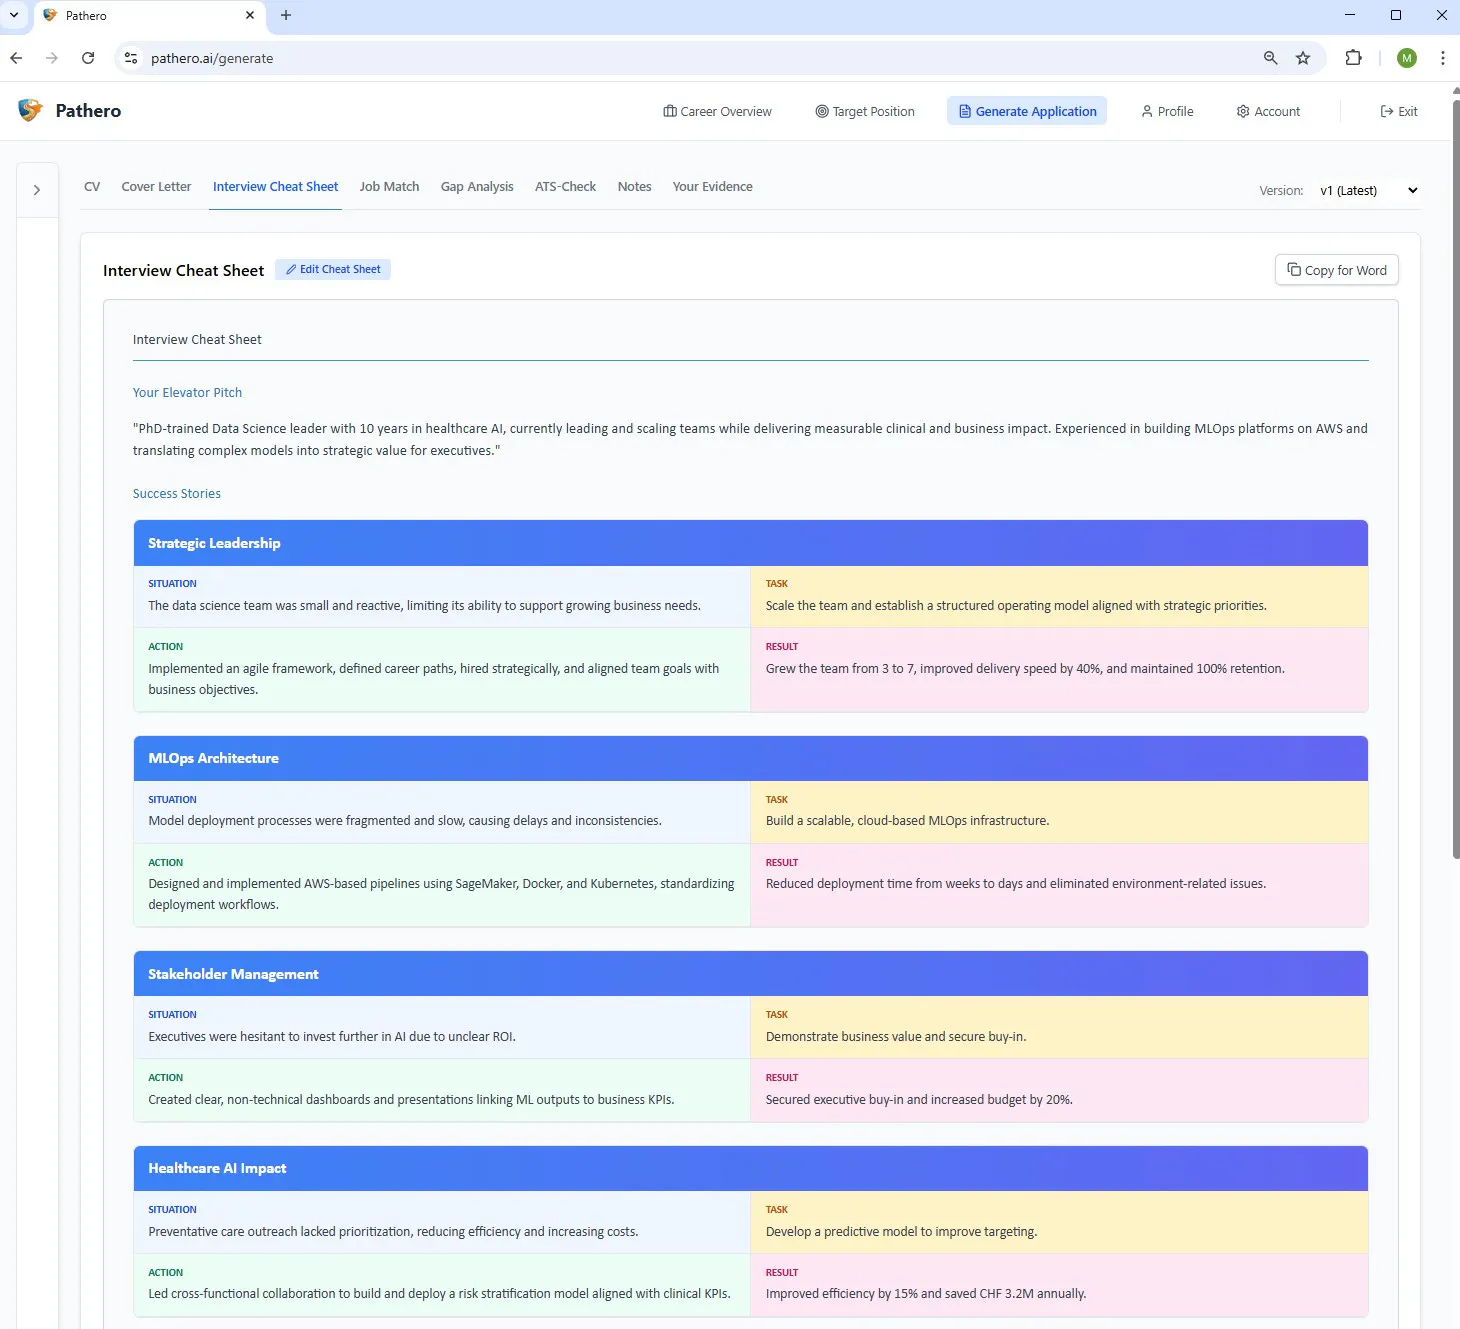Screen dimensions: 1460x1329
Task: Click task 'Demonstrate business value and secure buy-in'
Action: pos(895,1037)
